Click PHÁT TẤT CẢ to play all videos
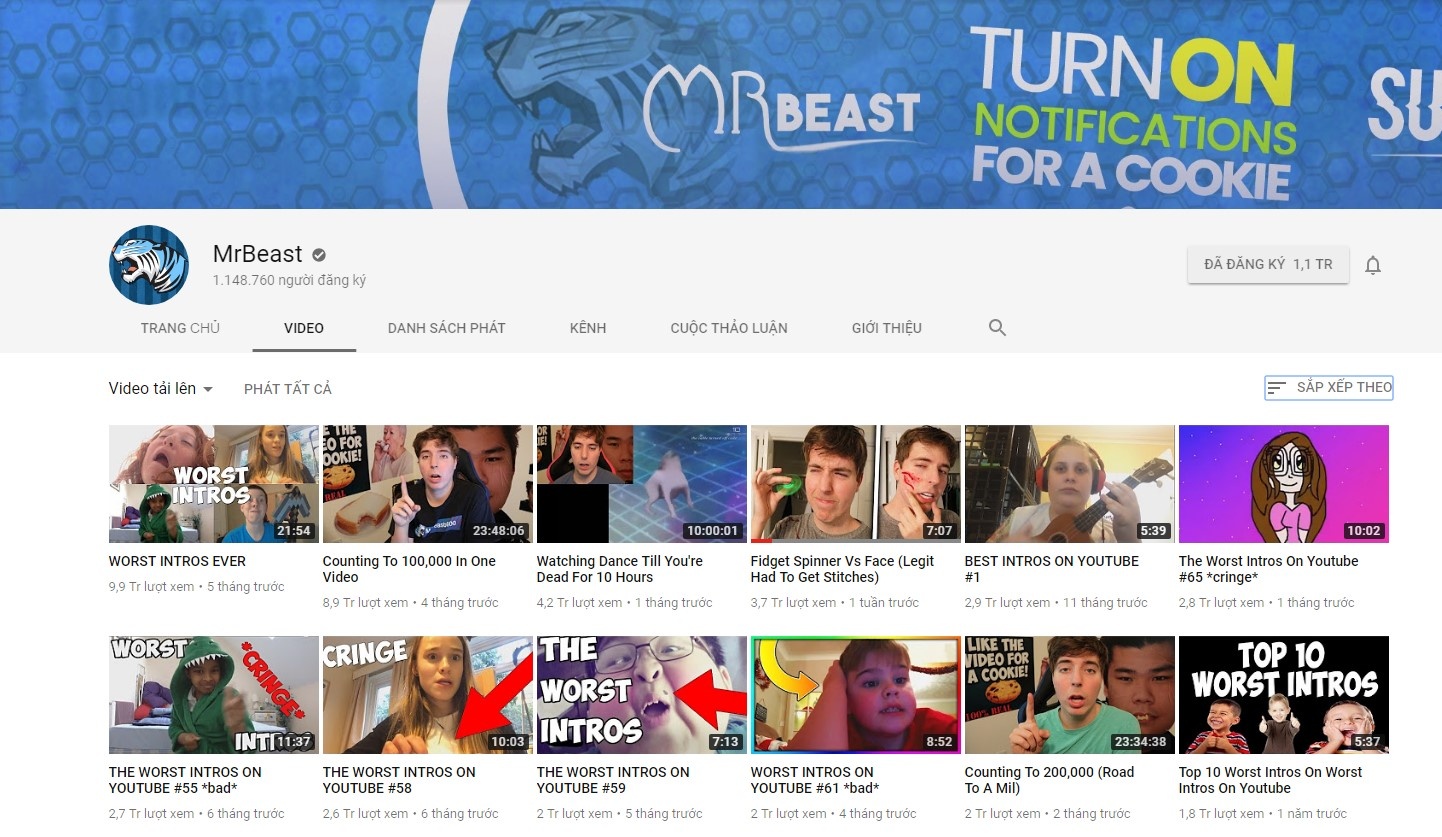1442x837 pixels. (288, 388)
